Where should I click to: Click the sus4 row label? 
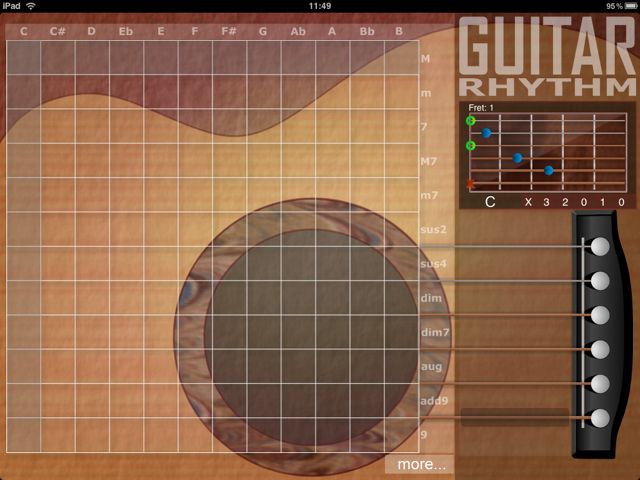[433, 264]
